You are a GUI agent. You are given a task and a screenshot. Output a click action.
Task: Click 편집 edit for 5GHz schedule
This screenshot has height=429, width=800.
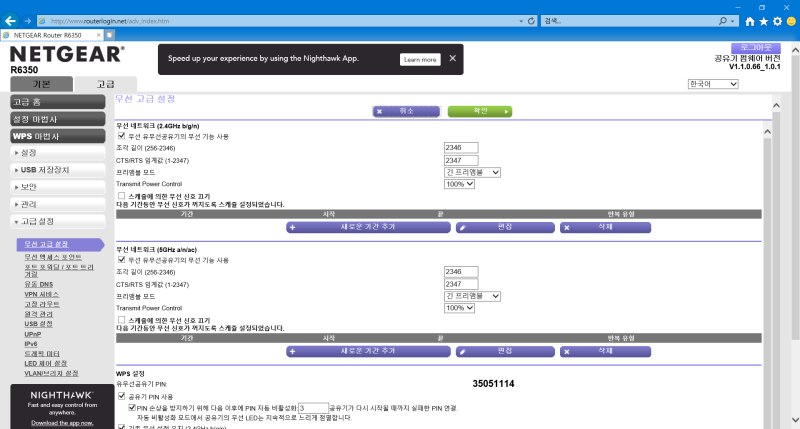[505, 351]
